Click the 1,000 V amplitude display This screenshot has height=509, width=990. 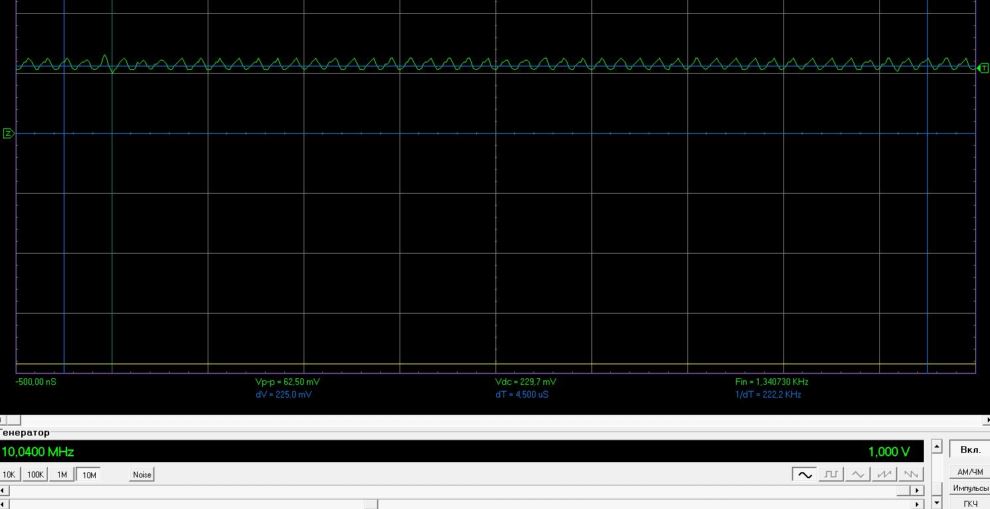click(x=889, y=452)
